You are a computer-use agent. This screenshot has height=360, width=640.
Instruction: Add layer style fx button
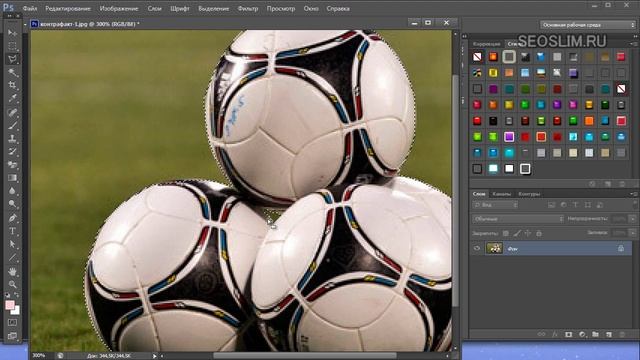tap(555, 334)
